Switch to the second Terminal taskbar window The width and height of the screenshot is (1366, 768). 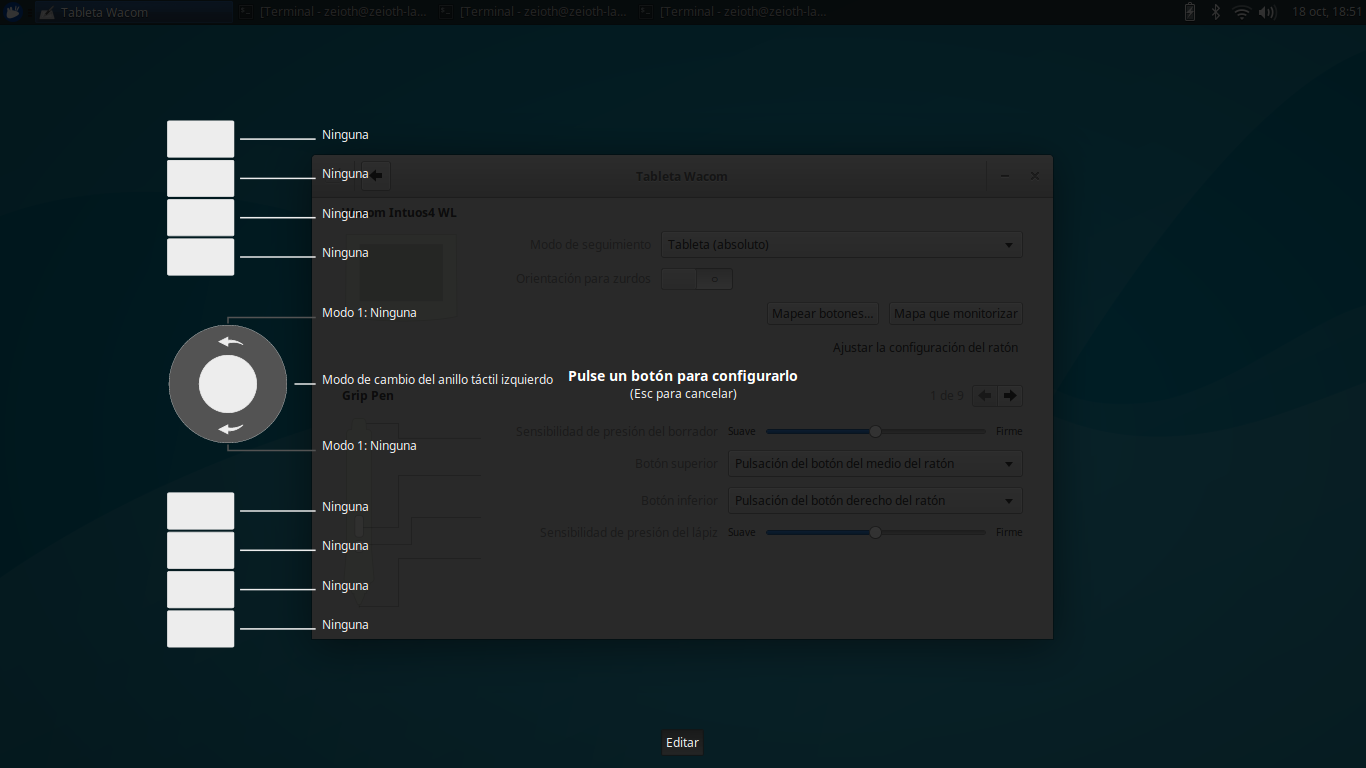coord(535,12)
